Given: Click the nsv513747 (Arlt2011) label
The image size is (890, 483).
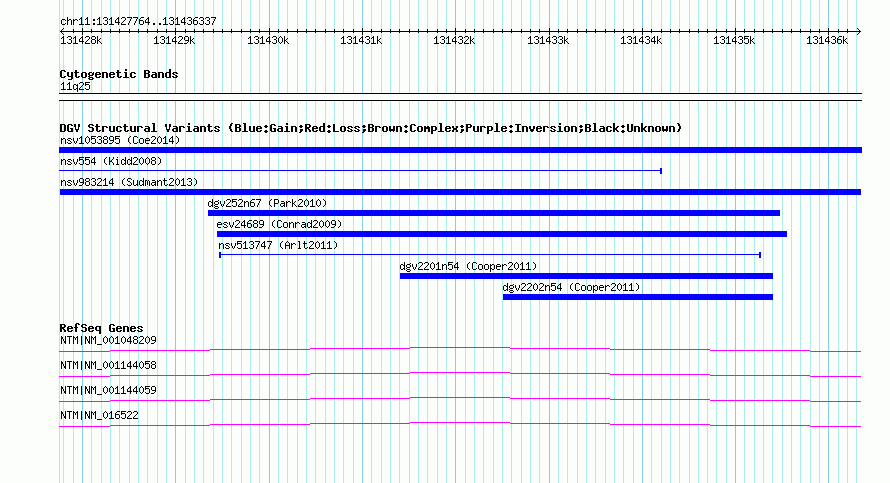Looking at the screenshot, I should pos(278,245).
